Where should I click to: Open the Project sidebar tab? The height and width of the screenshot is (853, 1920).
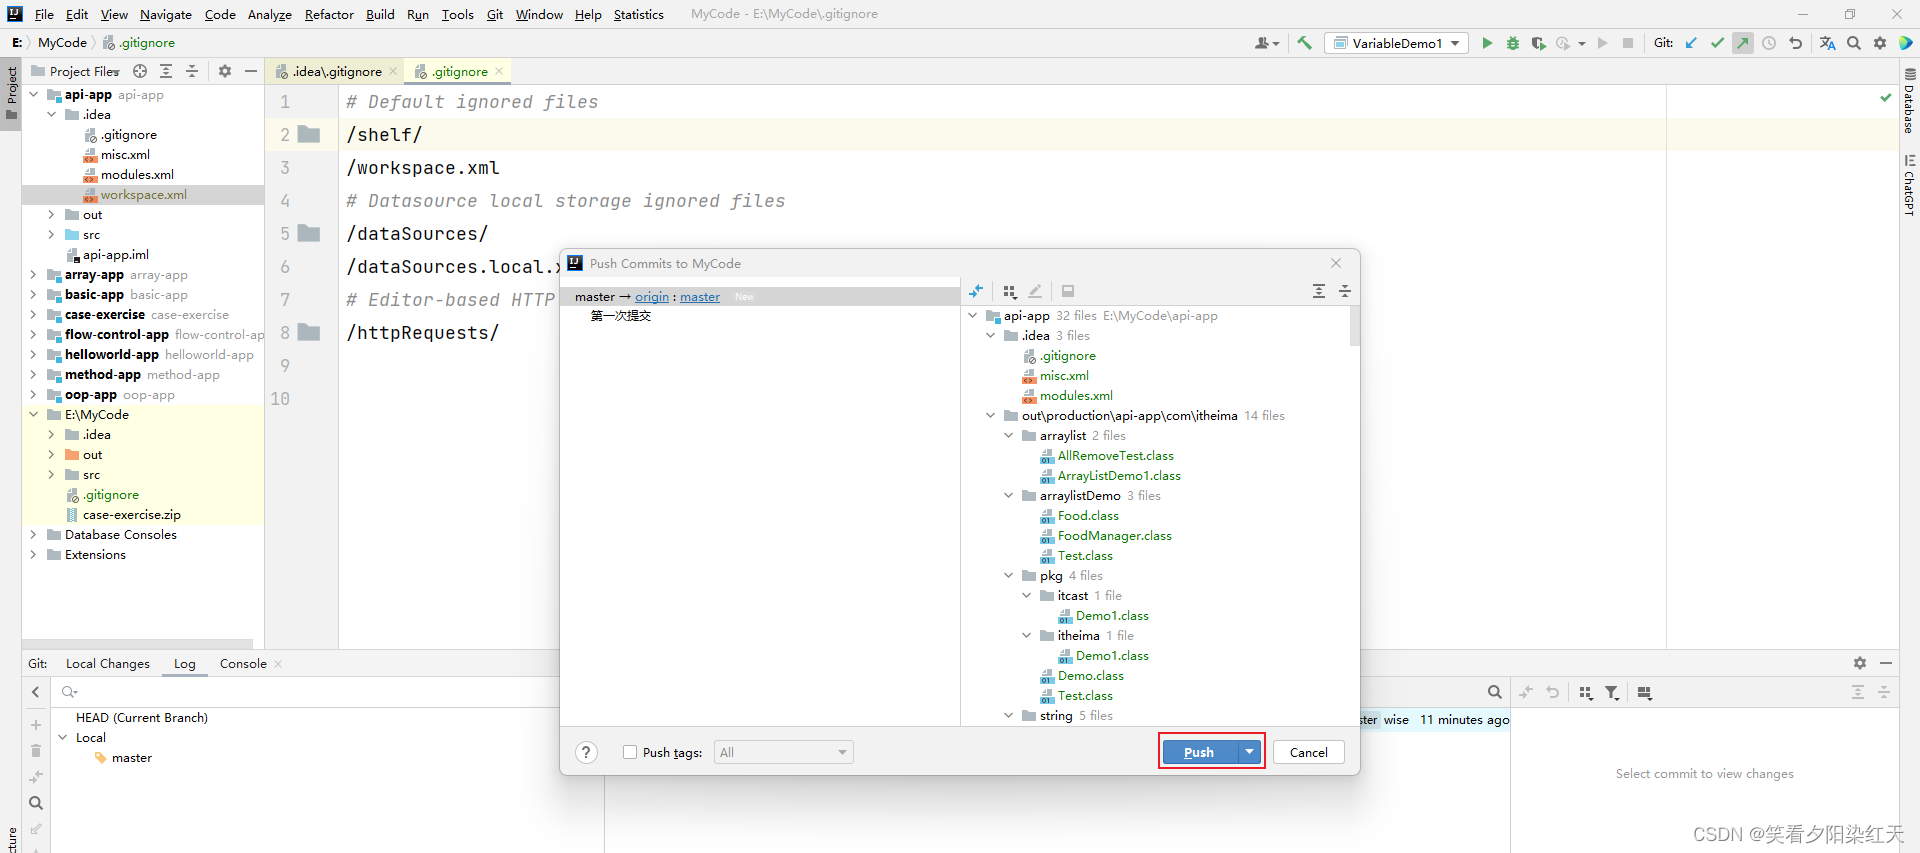pyautogui.click(x=11, y=92)
